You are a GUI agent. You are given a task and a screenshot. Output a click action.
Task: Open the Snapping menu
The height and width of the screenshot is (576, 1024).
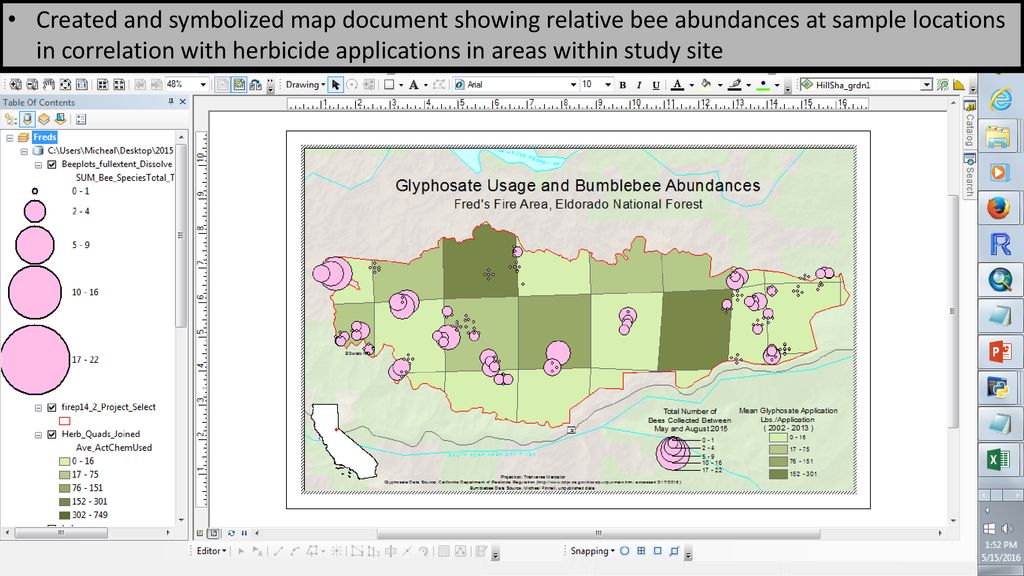592,551
